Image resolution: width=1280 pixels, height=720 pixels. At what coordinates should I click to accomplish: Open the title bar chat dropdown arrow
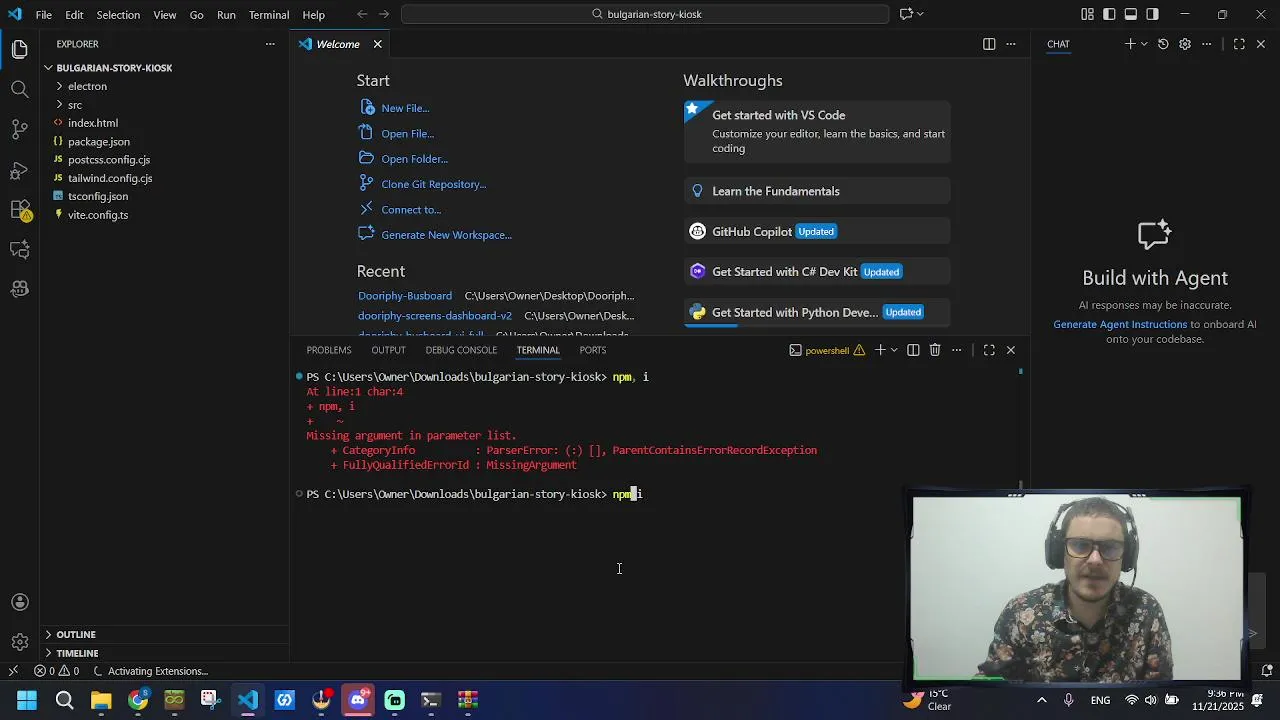pyautogui.click(x=921, y=14)
